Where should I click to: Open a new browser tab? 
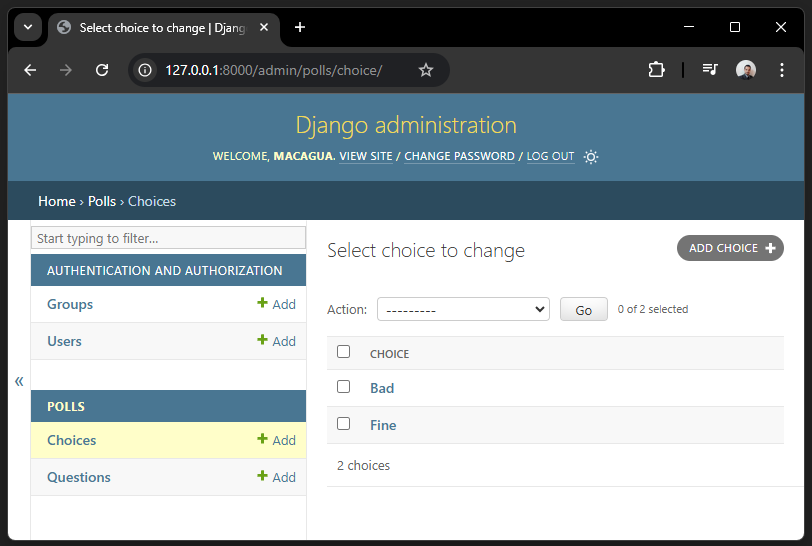[x=300, y=27]
